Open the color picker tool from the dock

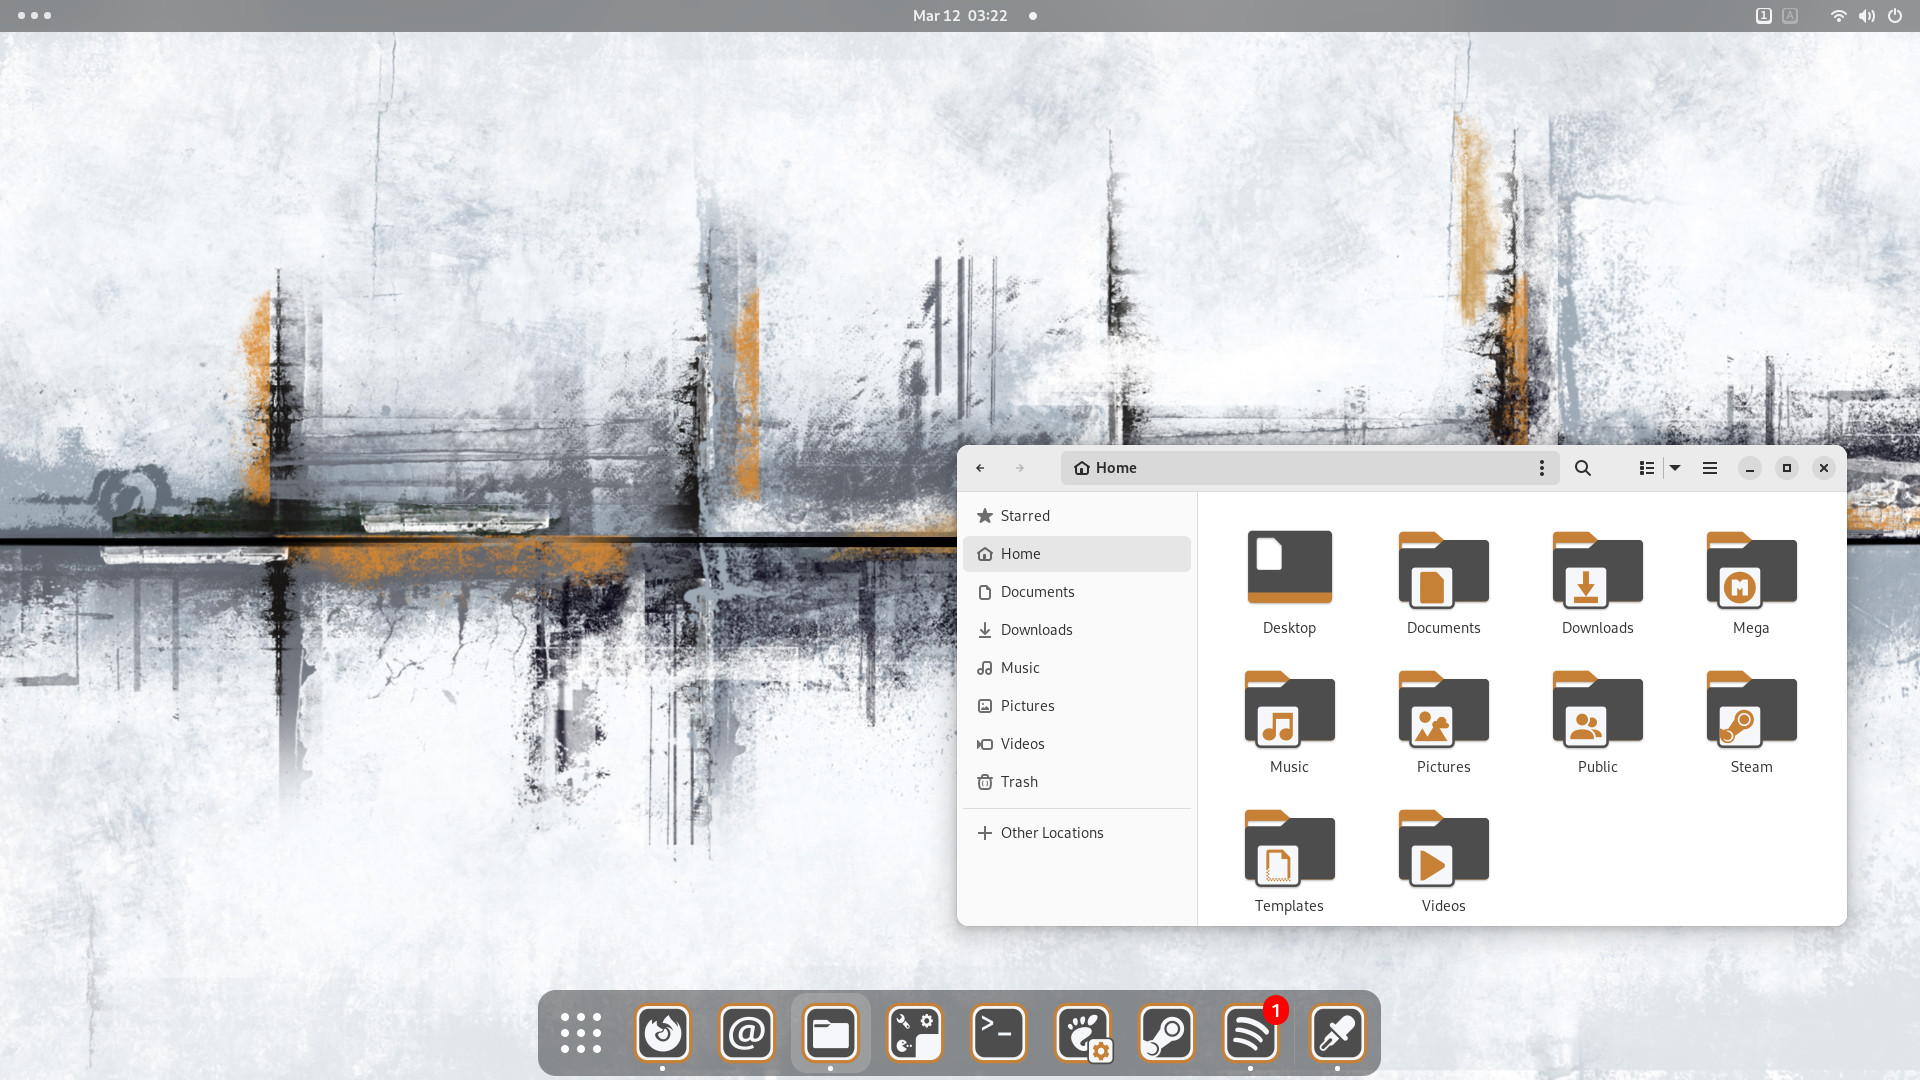1338,1033
